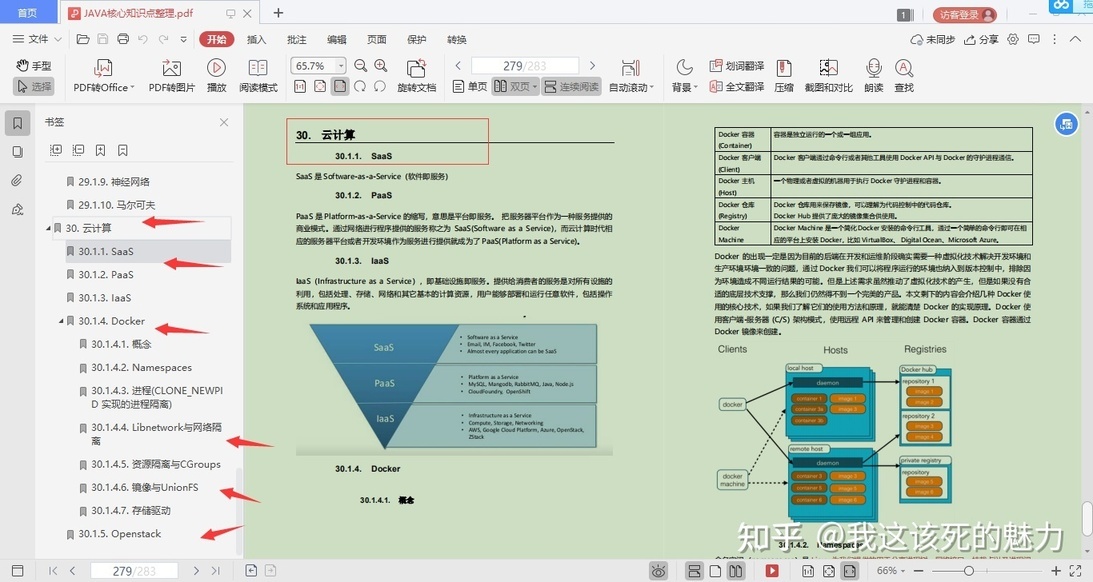Open the 65.7% zoom level dropdown
The image size is (1093, 582).
click(x=341, y=66)
